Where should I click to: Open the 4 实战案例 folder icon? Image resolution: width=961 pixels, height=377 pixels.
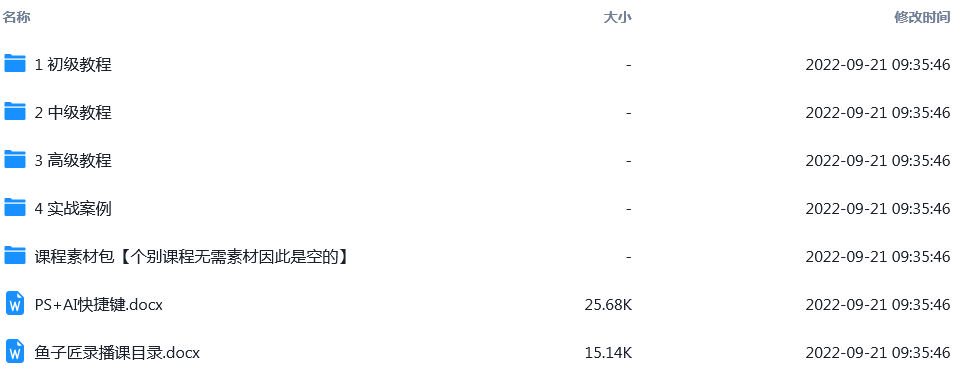point(15,207)
